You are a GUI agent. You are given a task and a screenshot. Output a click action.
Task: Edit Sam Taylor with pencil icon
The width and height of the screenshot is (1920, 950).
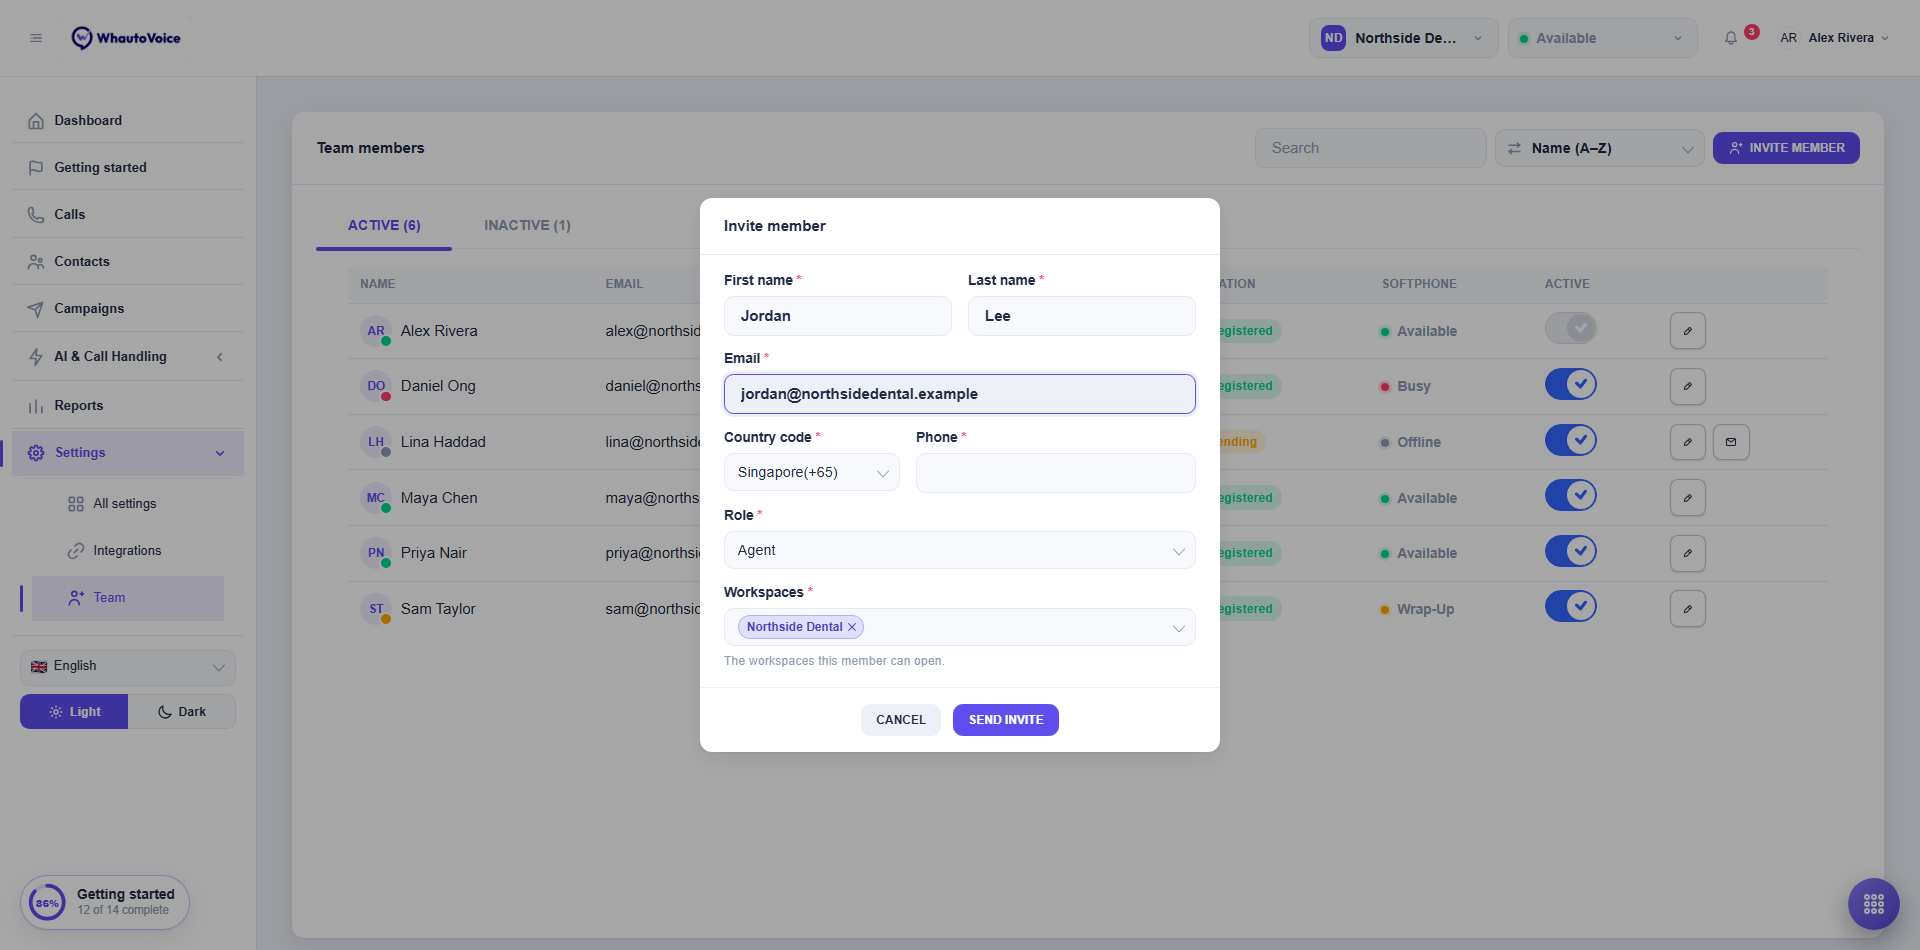point(1688,609)
